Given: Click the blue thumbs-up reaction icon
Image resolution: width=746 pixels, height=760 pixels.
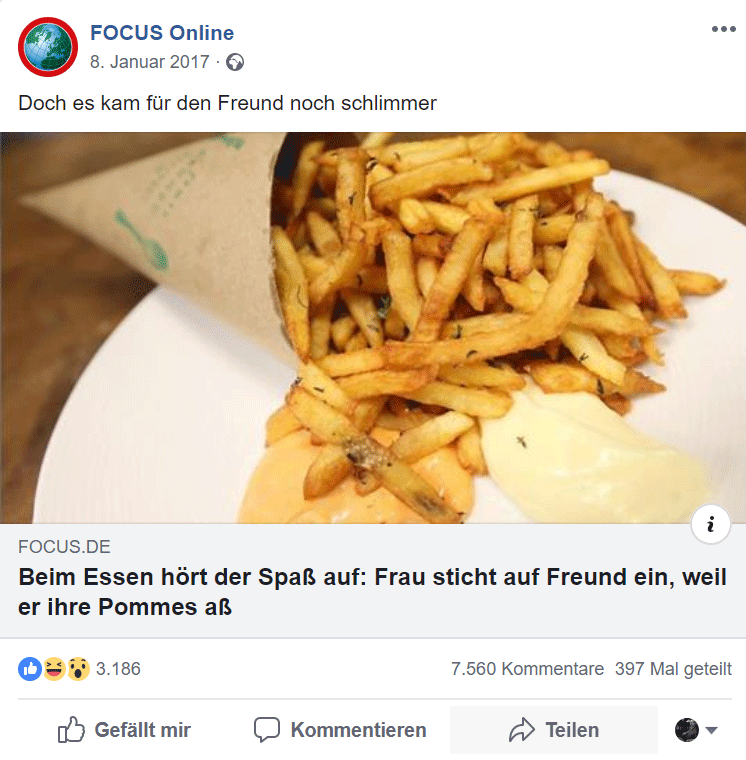Looking at the screenshot, I should pyautogui.click(x=30, y=669).
